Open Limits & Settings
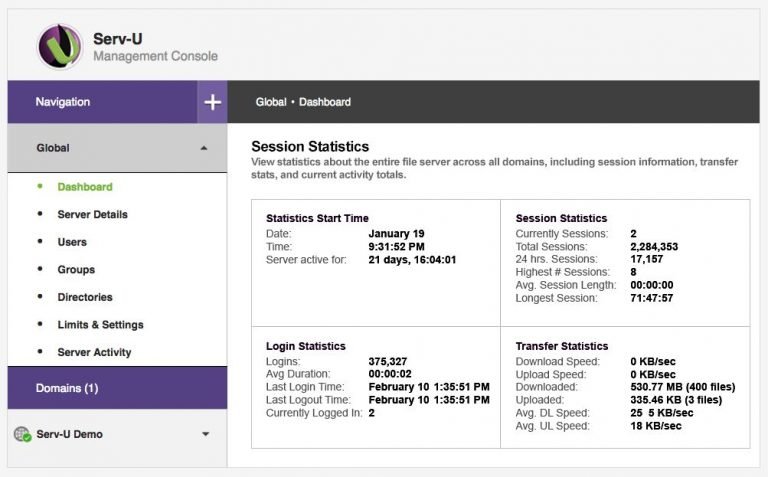Screen dimensions: 768x477 100,325
